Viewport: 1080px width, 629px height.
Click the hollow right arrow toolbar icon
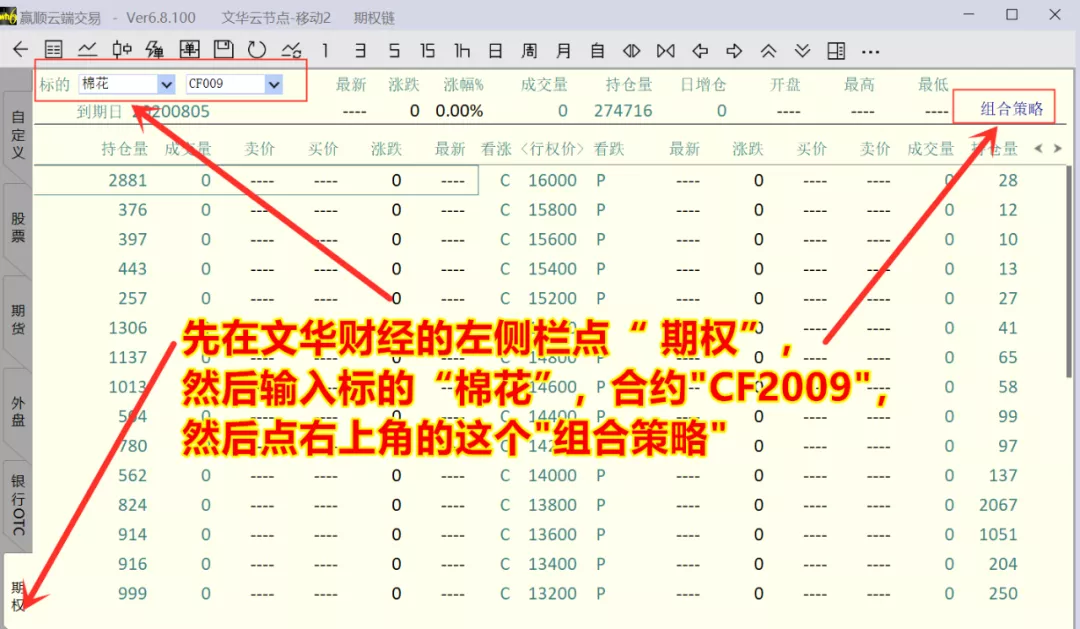pos(734,50)
